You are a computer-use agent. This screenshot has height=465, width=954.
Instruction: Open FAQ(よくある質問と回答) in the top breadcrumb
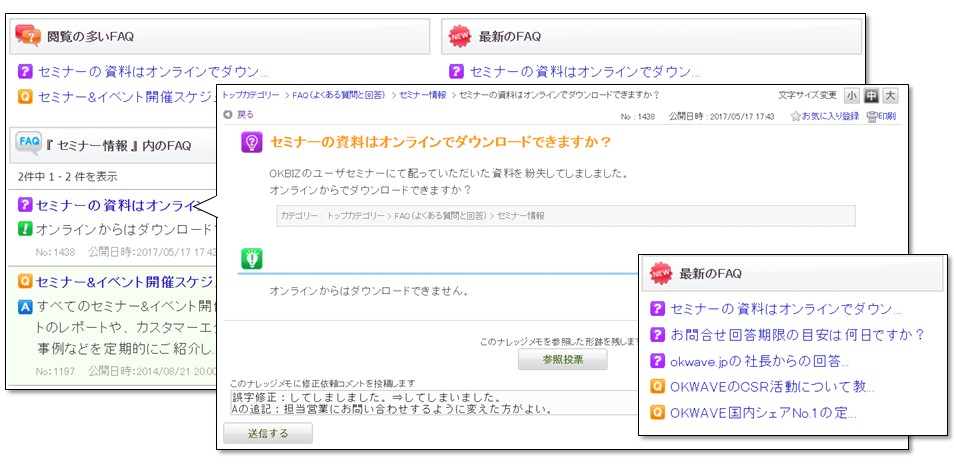pyautogui.click(x=339, y=95)
